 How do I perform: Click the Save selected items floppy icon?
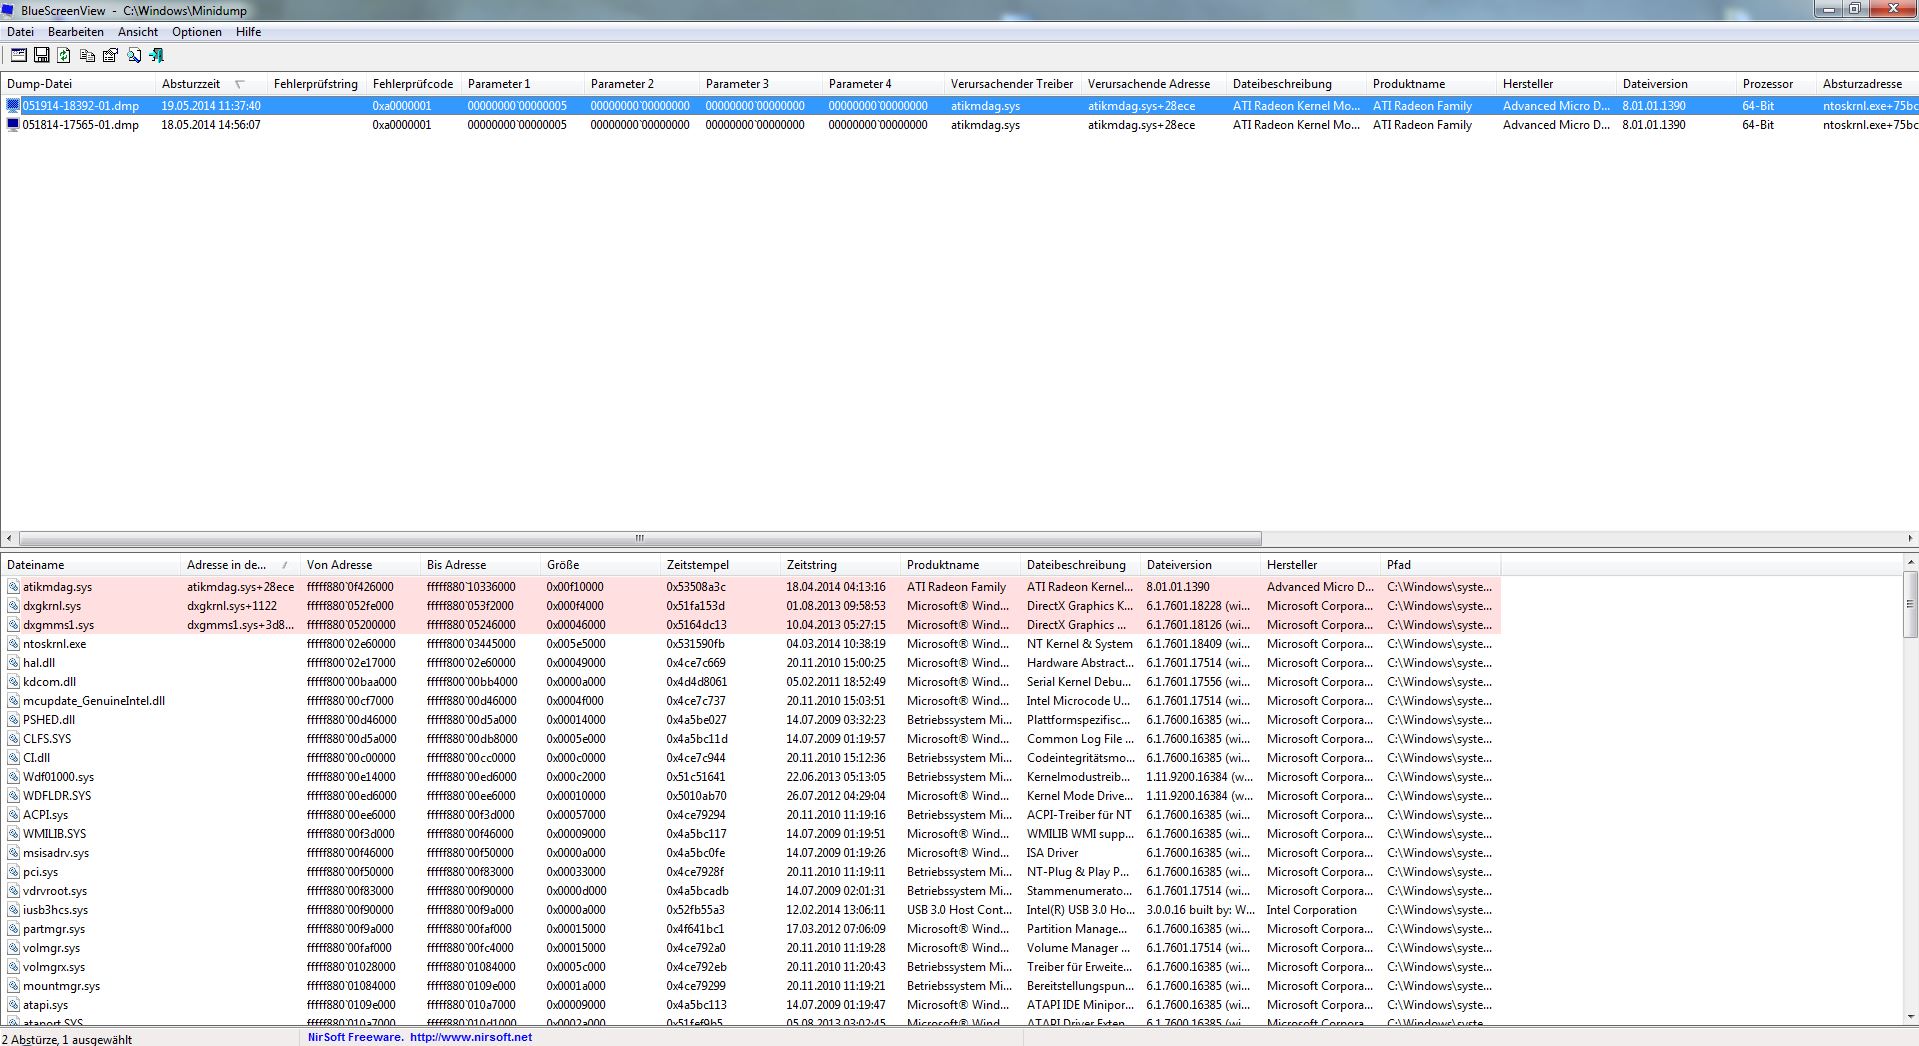tap(42, 56)
